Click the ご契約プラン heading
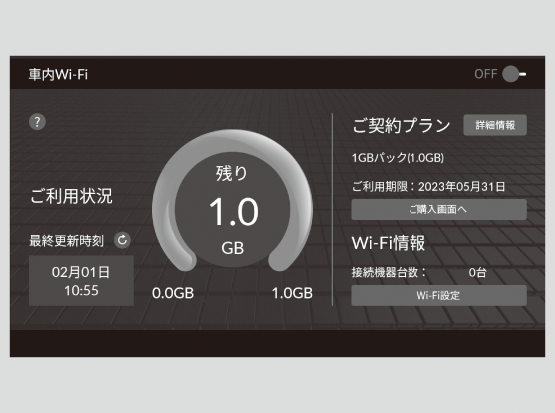Screen dimensions: 555x413 coord(401,125)
